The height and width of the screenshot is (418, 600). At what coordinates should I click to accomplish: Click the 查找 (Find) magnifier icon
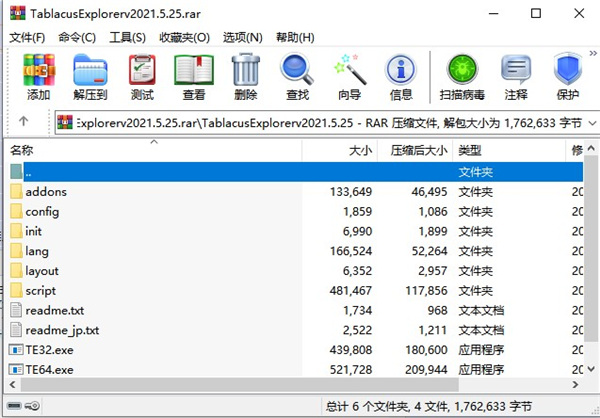click(x=297, y=78)
